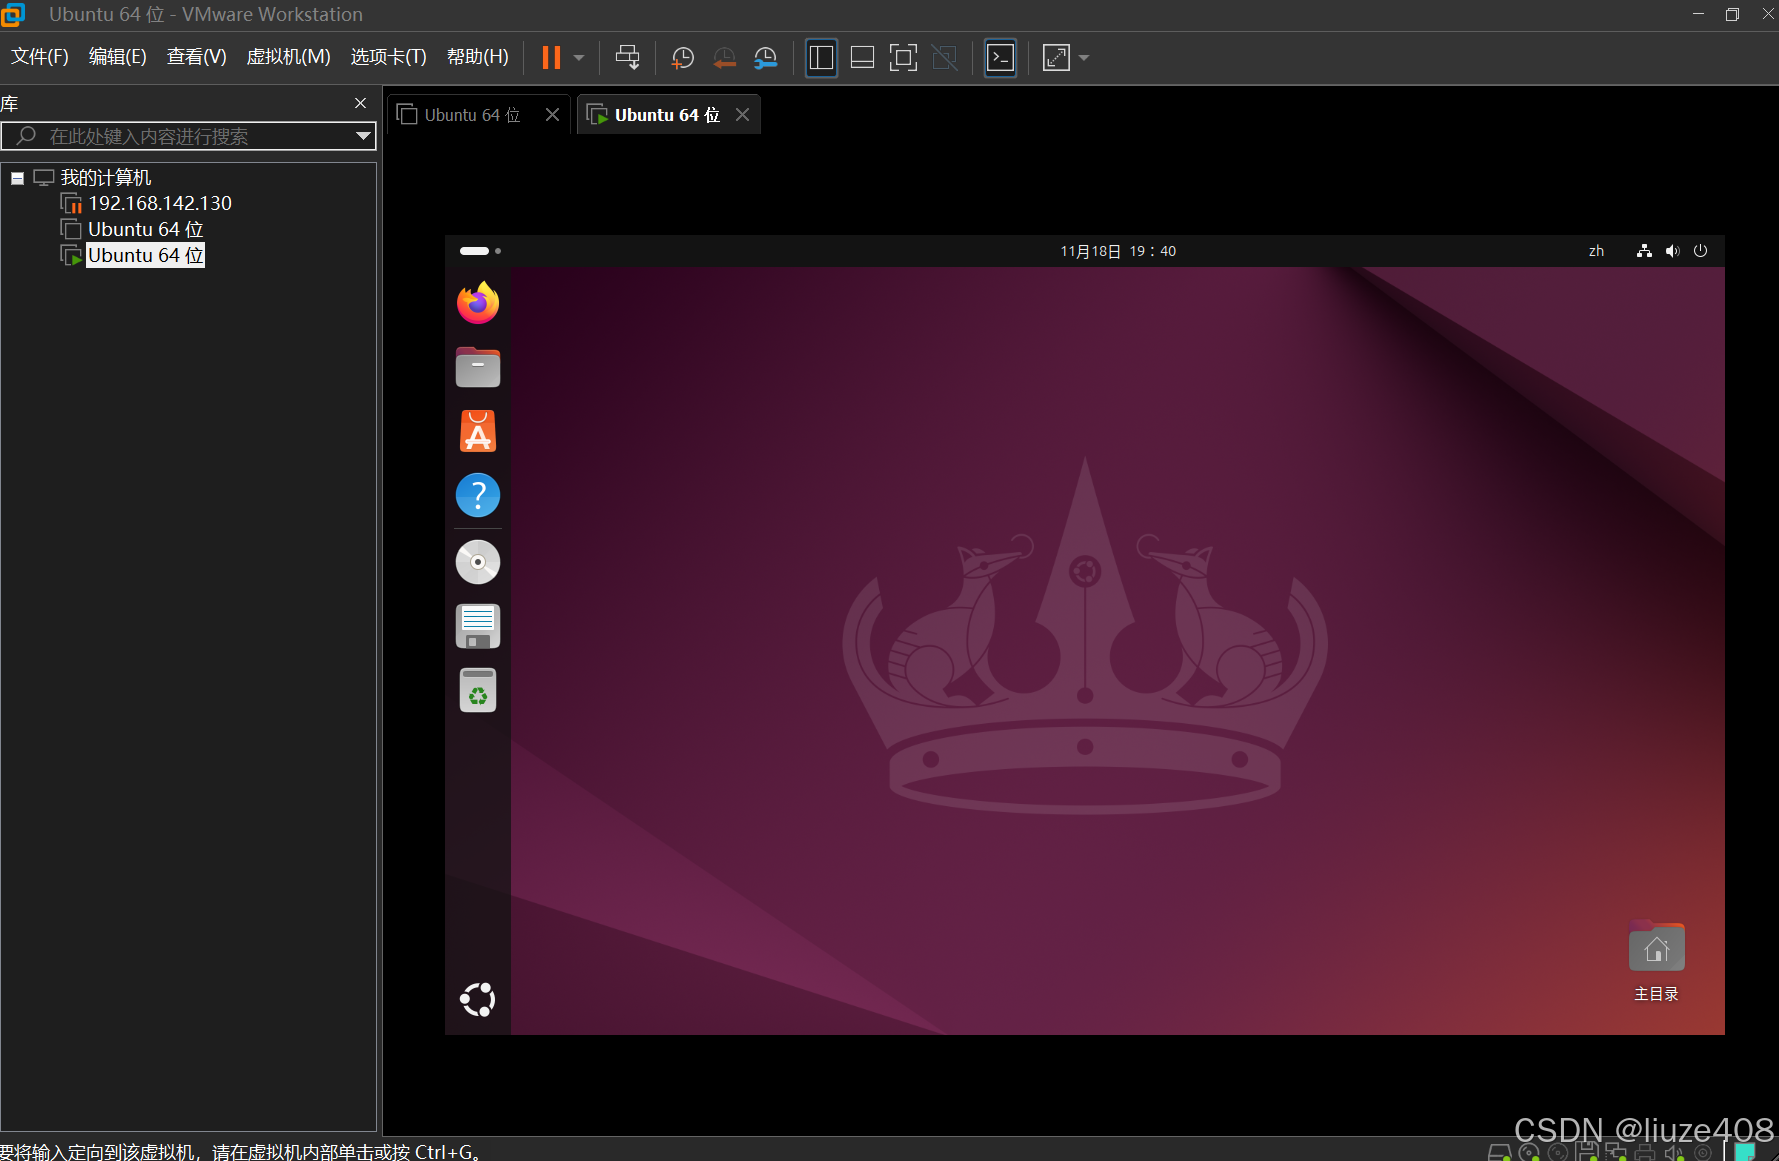Image resolution: width=1779 pixels, height=1161 pixels.
Task: Open the Ubuntu Activities overview indicator
Action: [480, 251]
